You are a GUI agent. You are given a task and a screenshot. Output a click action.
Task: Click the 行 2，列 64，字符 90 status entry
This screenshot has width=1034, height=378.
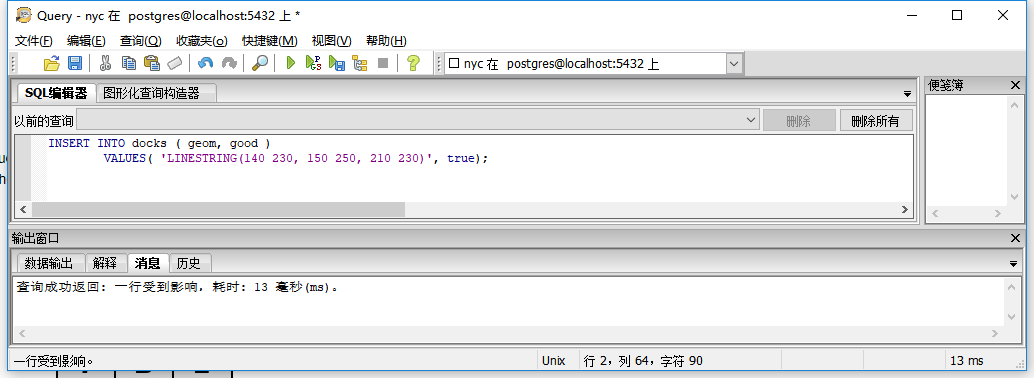coord(643,361)
